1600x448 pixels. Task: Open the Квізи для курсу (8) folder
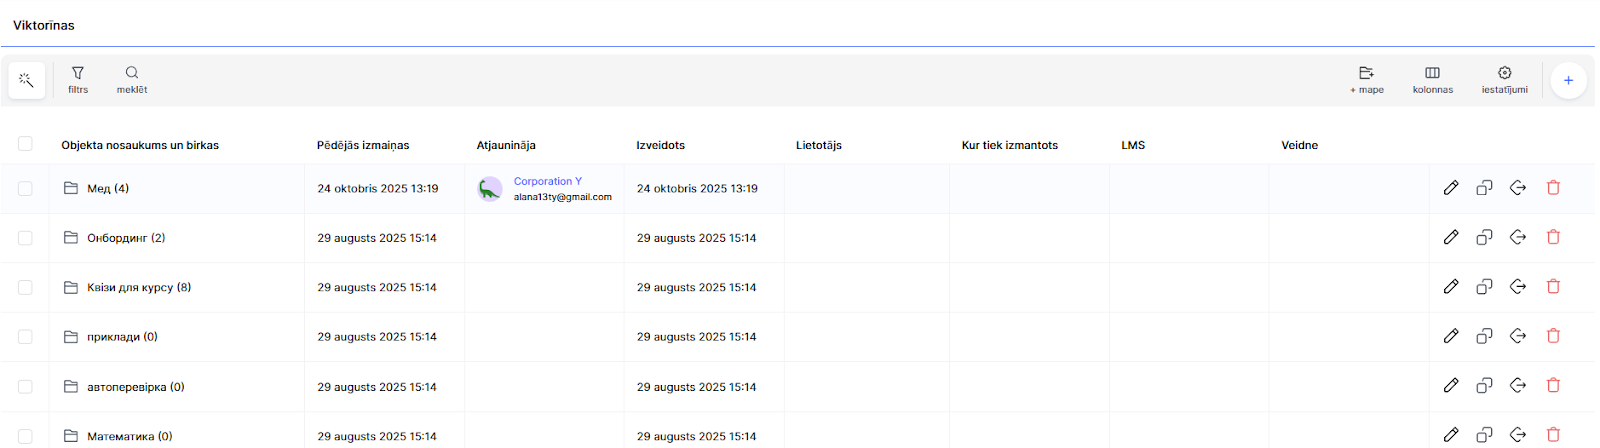138,287
